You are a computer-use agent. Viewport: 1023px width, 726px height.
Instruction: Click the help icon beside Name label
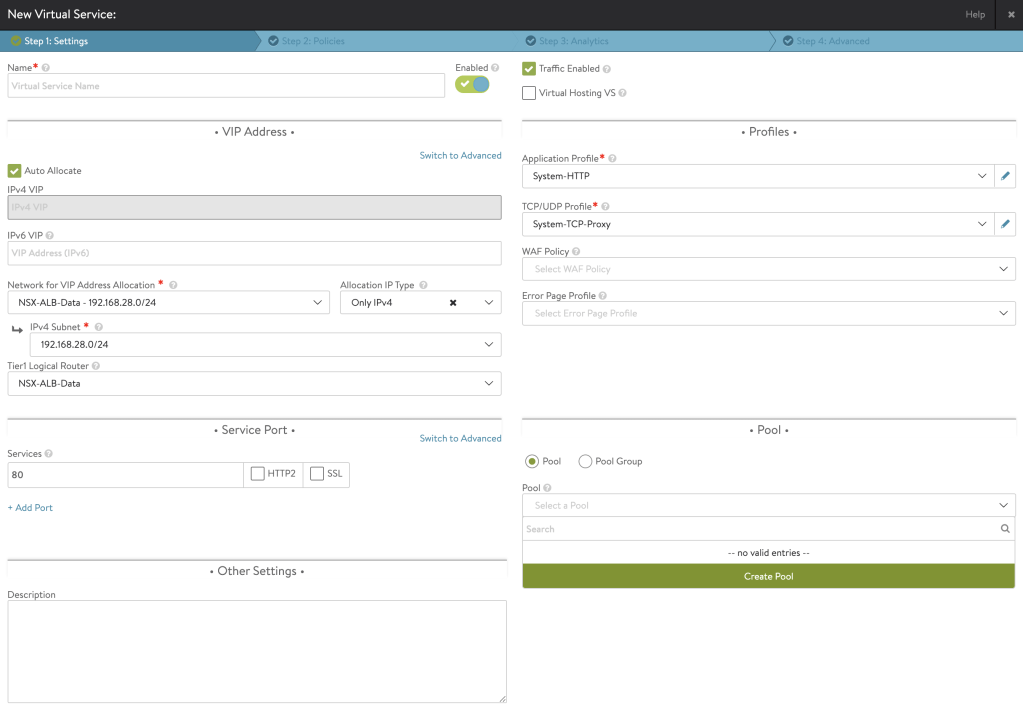[x=46, y=68]
